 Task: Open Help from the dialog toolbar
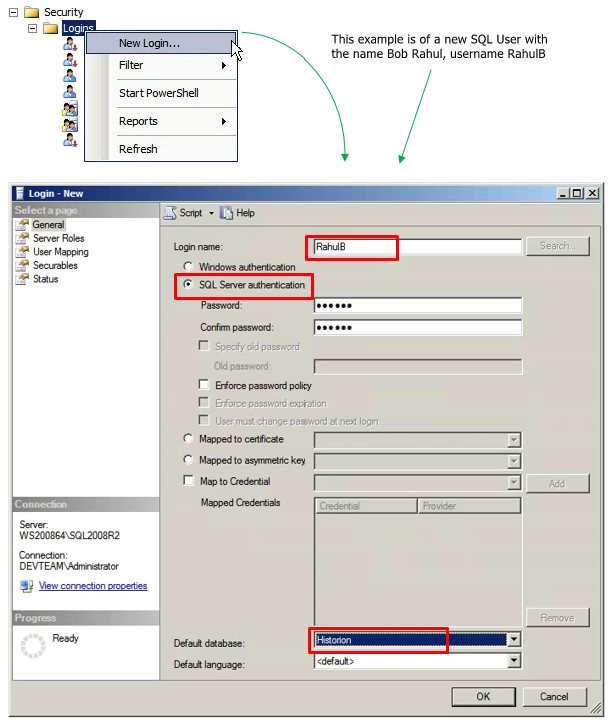click(x=227, y=213)
